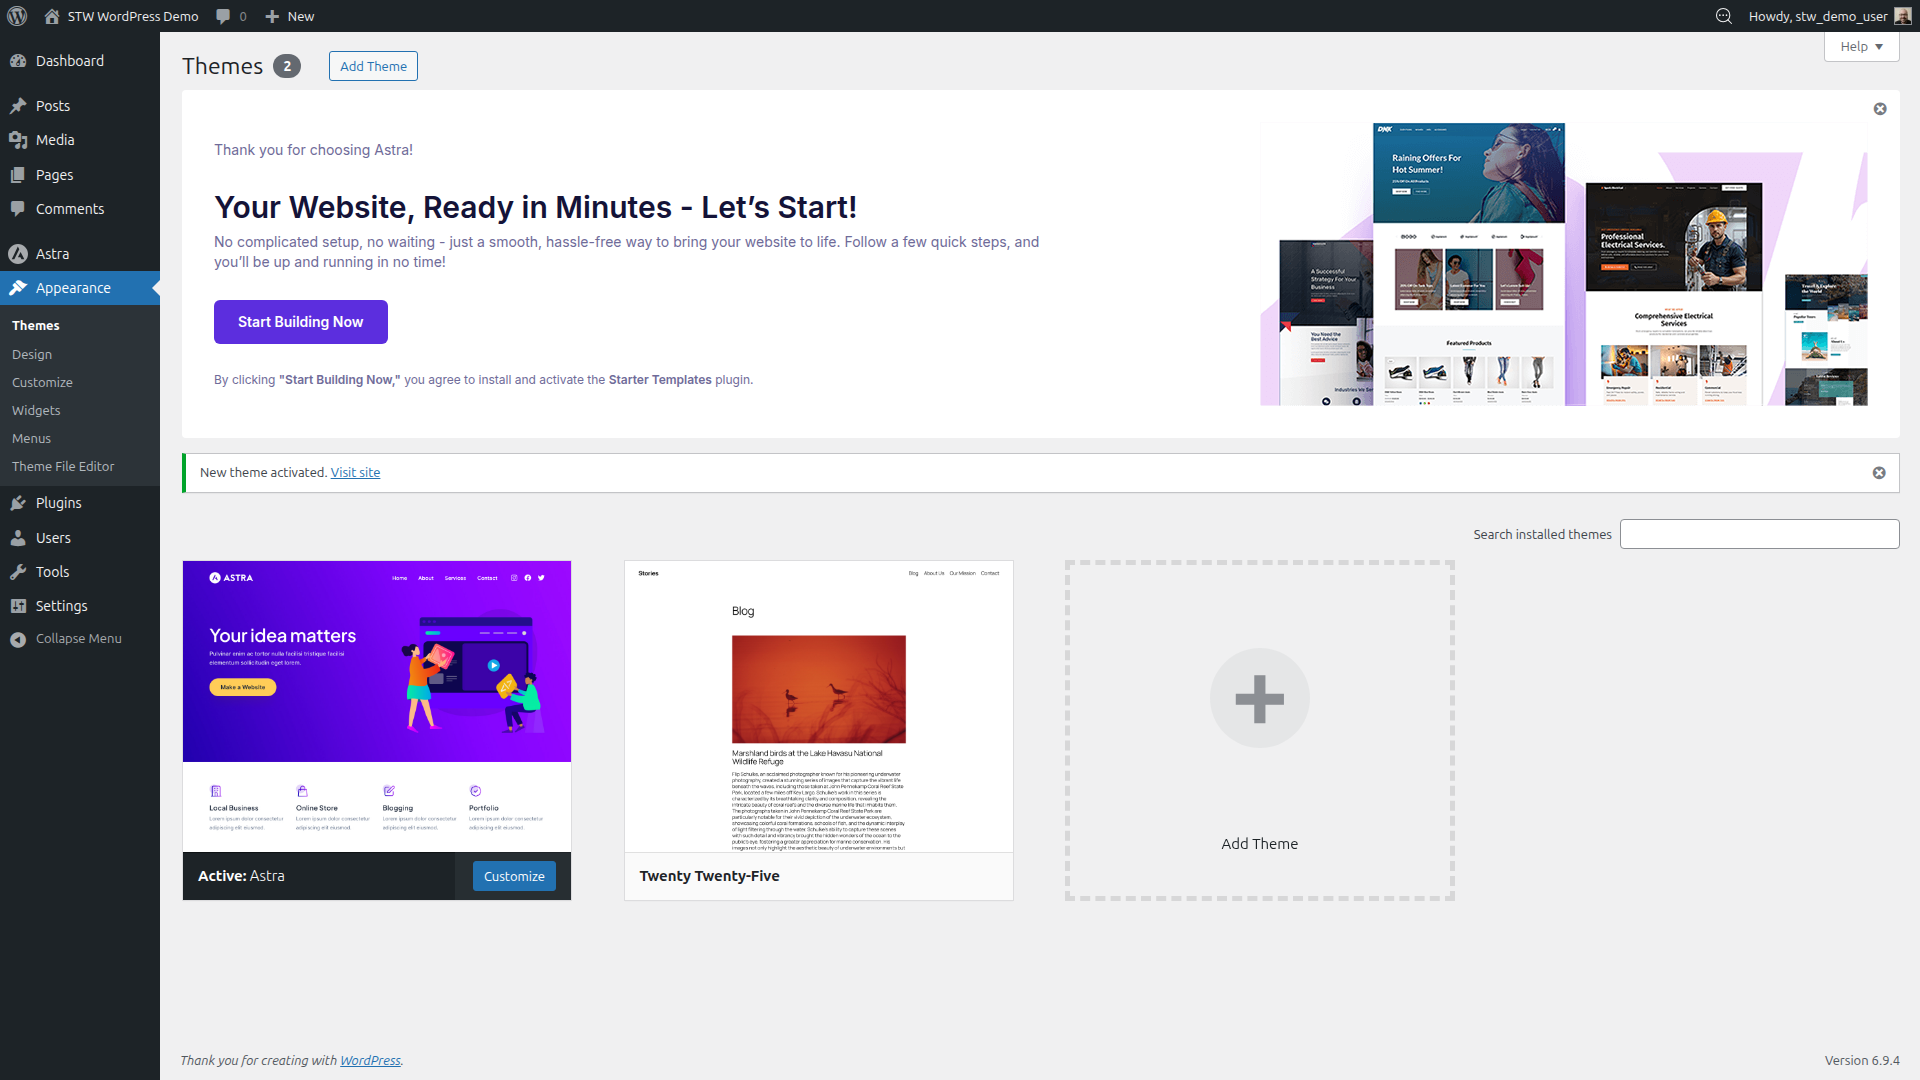Viewport: 1920px width, 1080px height.
Task: Click the starter templates preview image
Action: point(1563,264)
